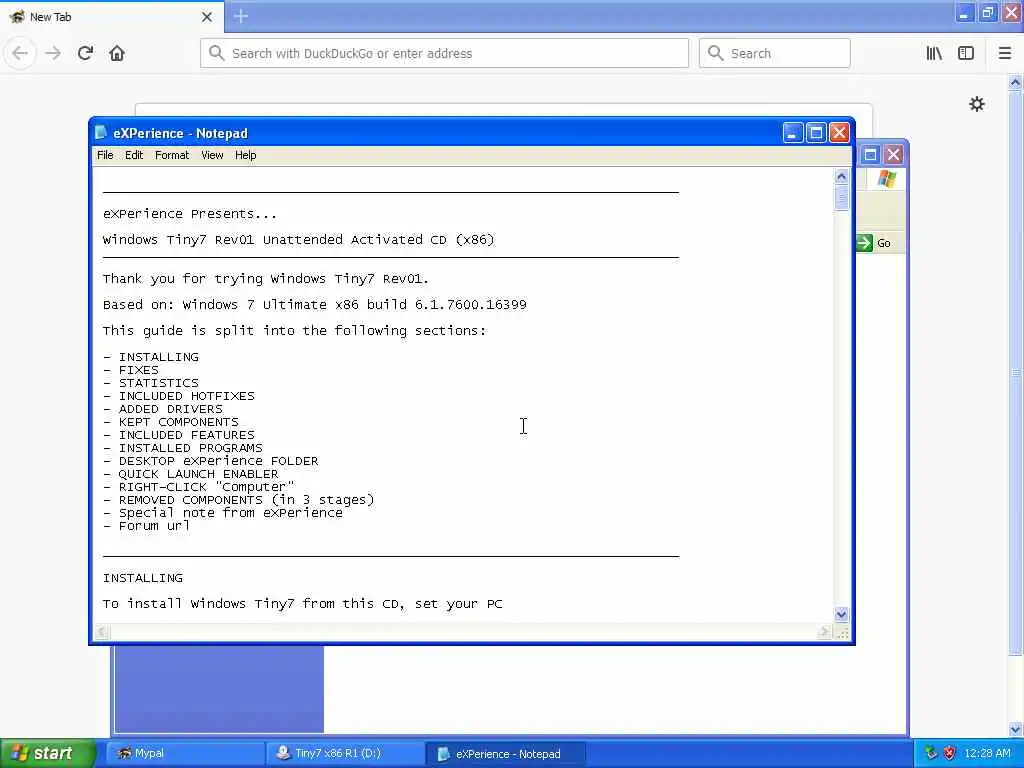
Task: Restore down the Mypal browser window
Action: click(987, 13)
